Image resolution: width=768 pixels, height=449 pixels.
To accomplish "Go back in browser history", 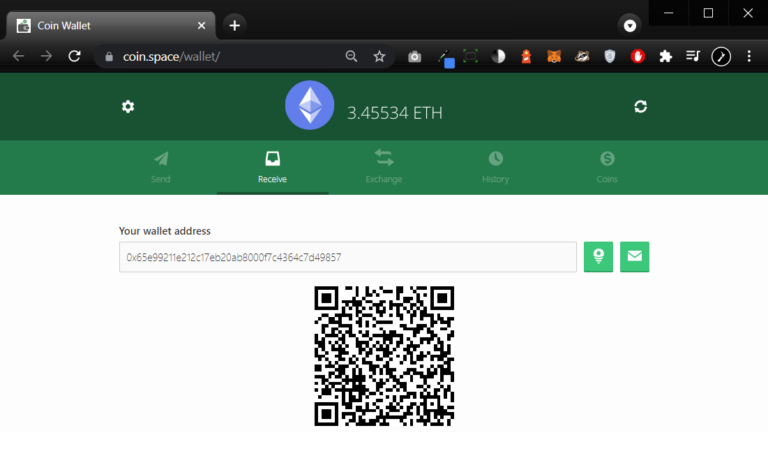I will pyautogui.click(x=19, y=56).
